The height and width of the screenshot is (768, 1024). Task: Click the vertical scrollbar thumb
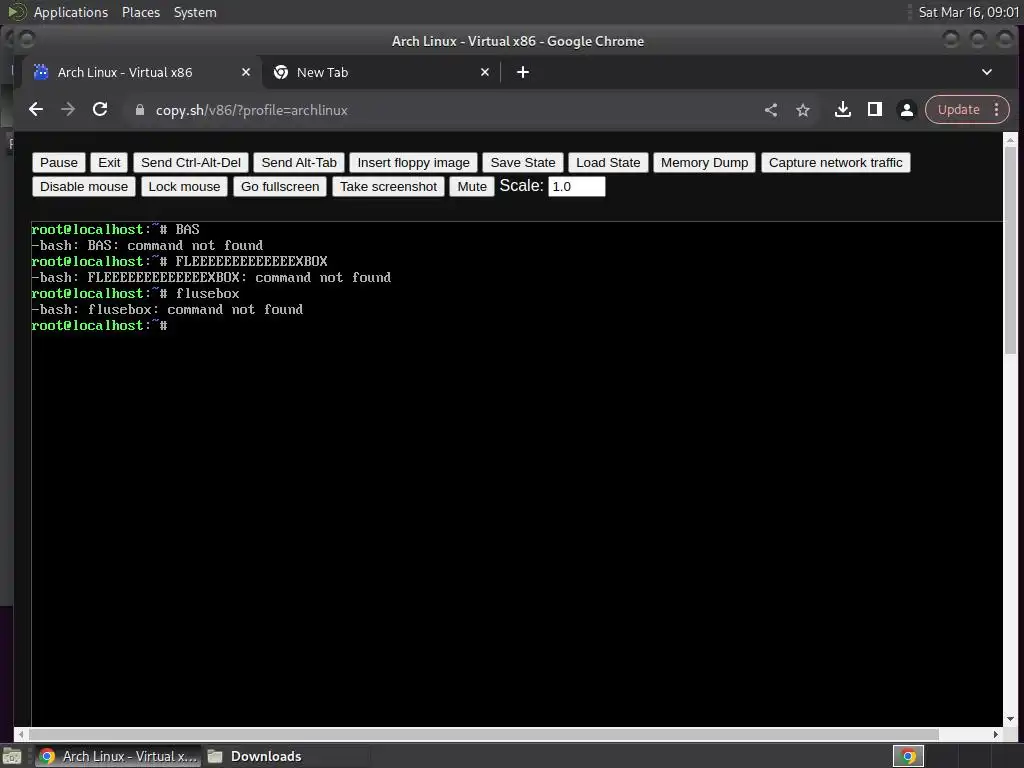[x=1010, y=250]
